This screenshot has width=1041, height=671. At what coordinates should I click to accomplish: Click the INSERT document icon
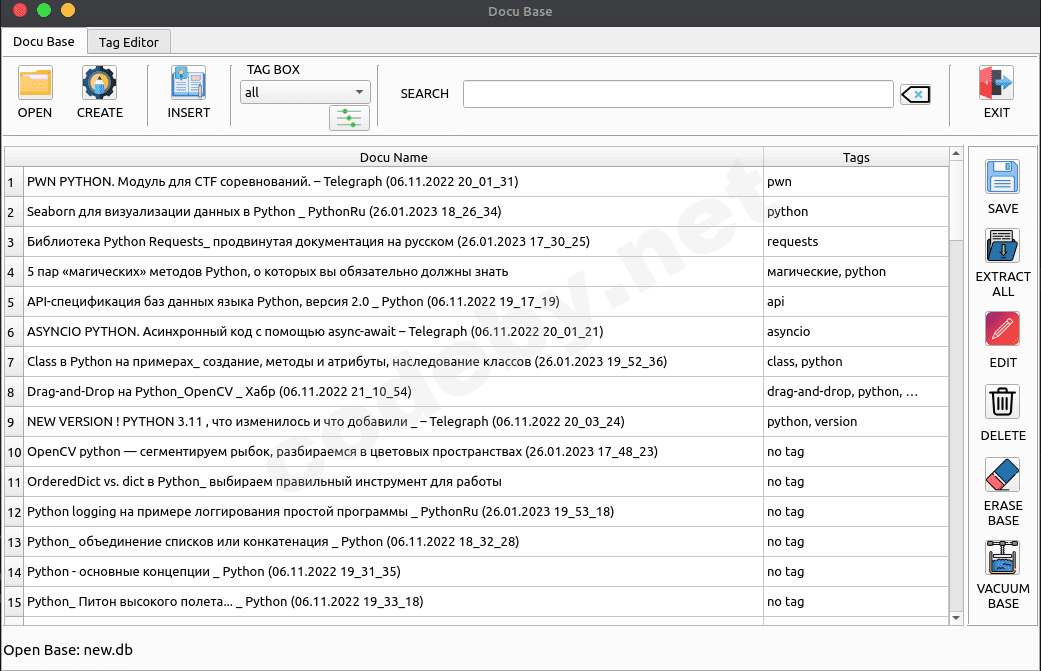click(x=188, y=83)
